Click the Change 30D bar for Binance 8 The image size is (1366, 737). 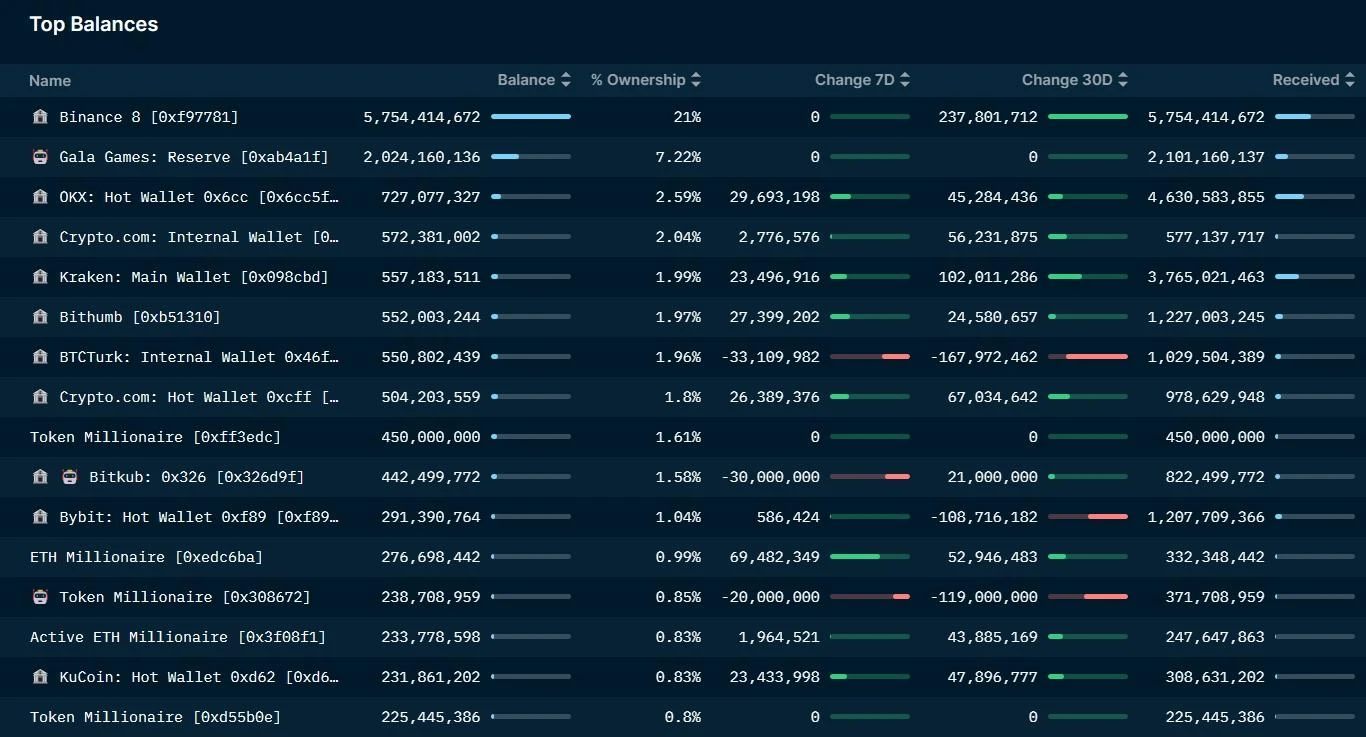coord(1088,117)
